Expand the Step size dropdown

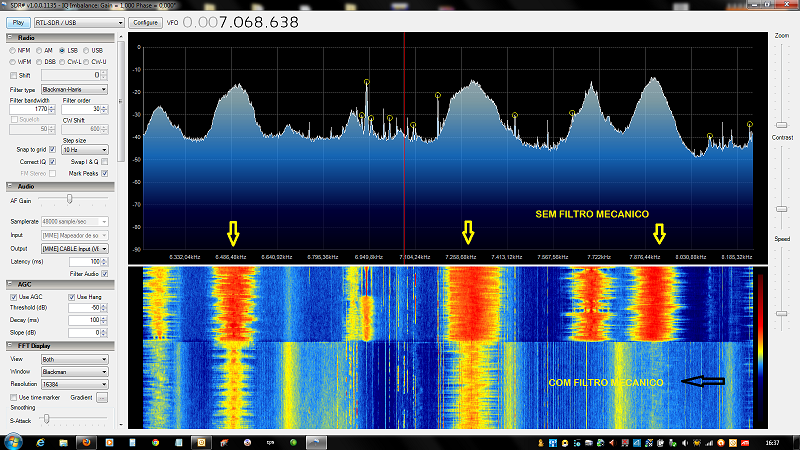pyautogui.click(x=85, y=149)
